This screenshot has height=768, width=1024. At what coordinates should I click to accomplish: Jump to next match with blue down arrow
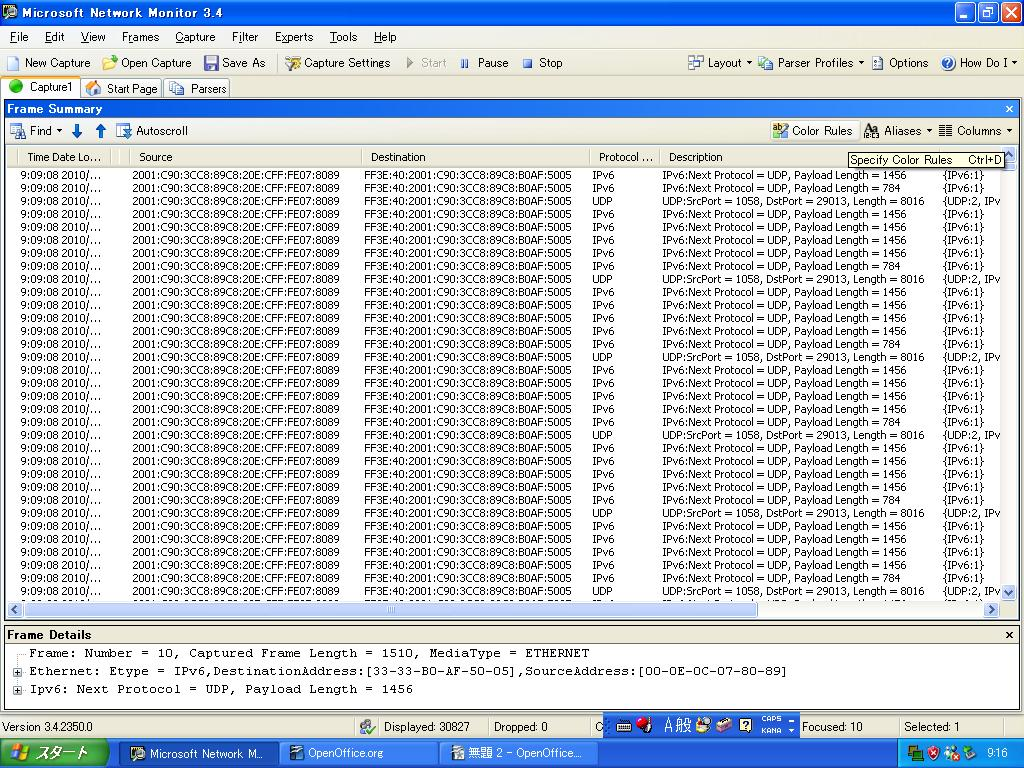[x=77, y=131]
